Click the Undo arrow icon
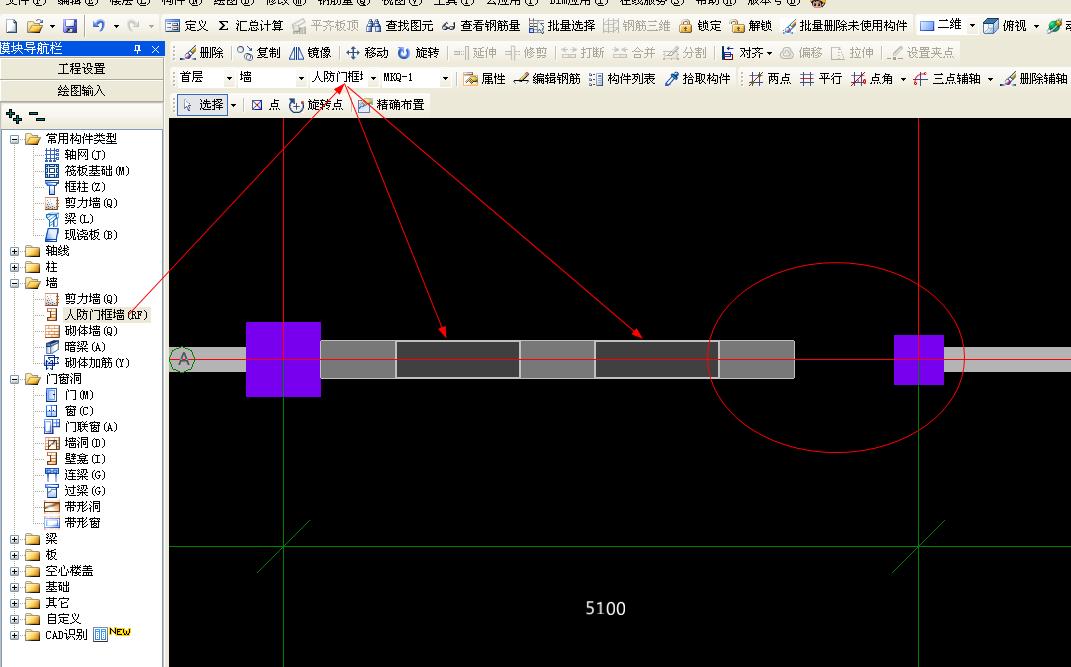The width and height of the screenshot is (1071, 667). (99, 26)
